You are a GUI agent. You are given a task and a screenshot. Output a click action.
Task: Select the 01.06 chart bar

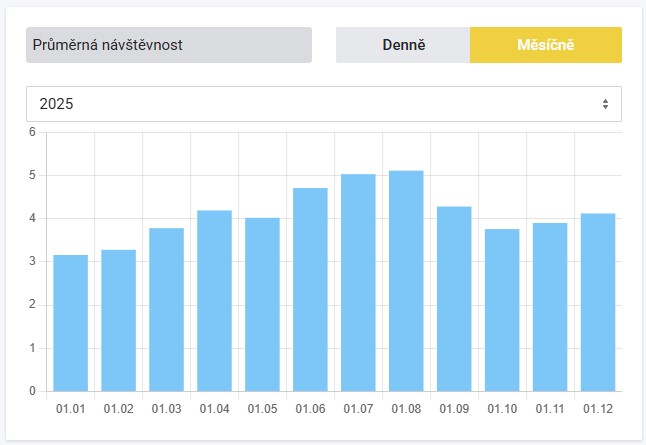[x=310, y=289]
